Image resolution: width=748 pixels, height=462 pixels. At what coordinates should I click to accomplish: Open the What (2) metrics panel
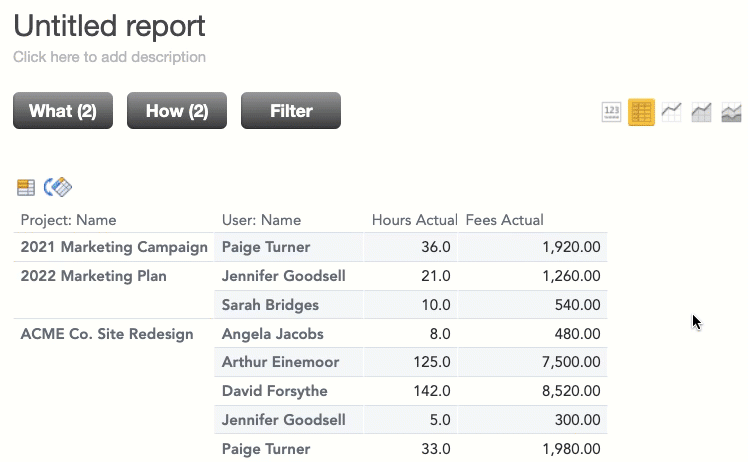63,111
